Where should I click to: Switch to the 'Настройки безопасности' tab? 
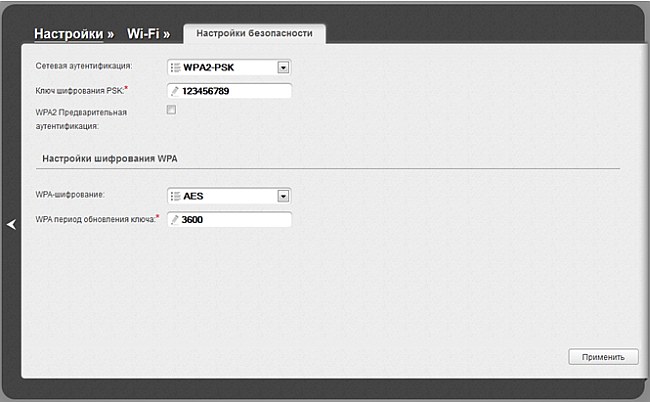[261, 33]
